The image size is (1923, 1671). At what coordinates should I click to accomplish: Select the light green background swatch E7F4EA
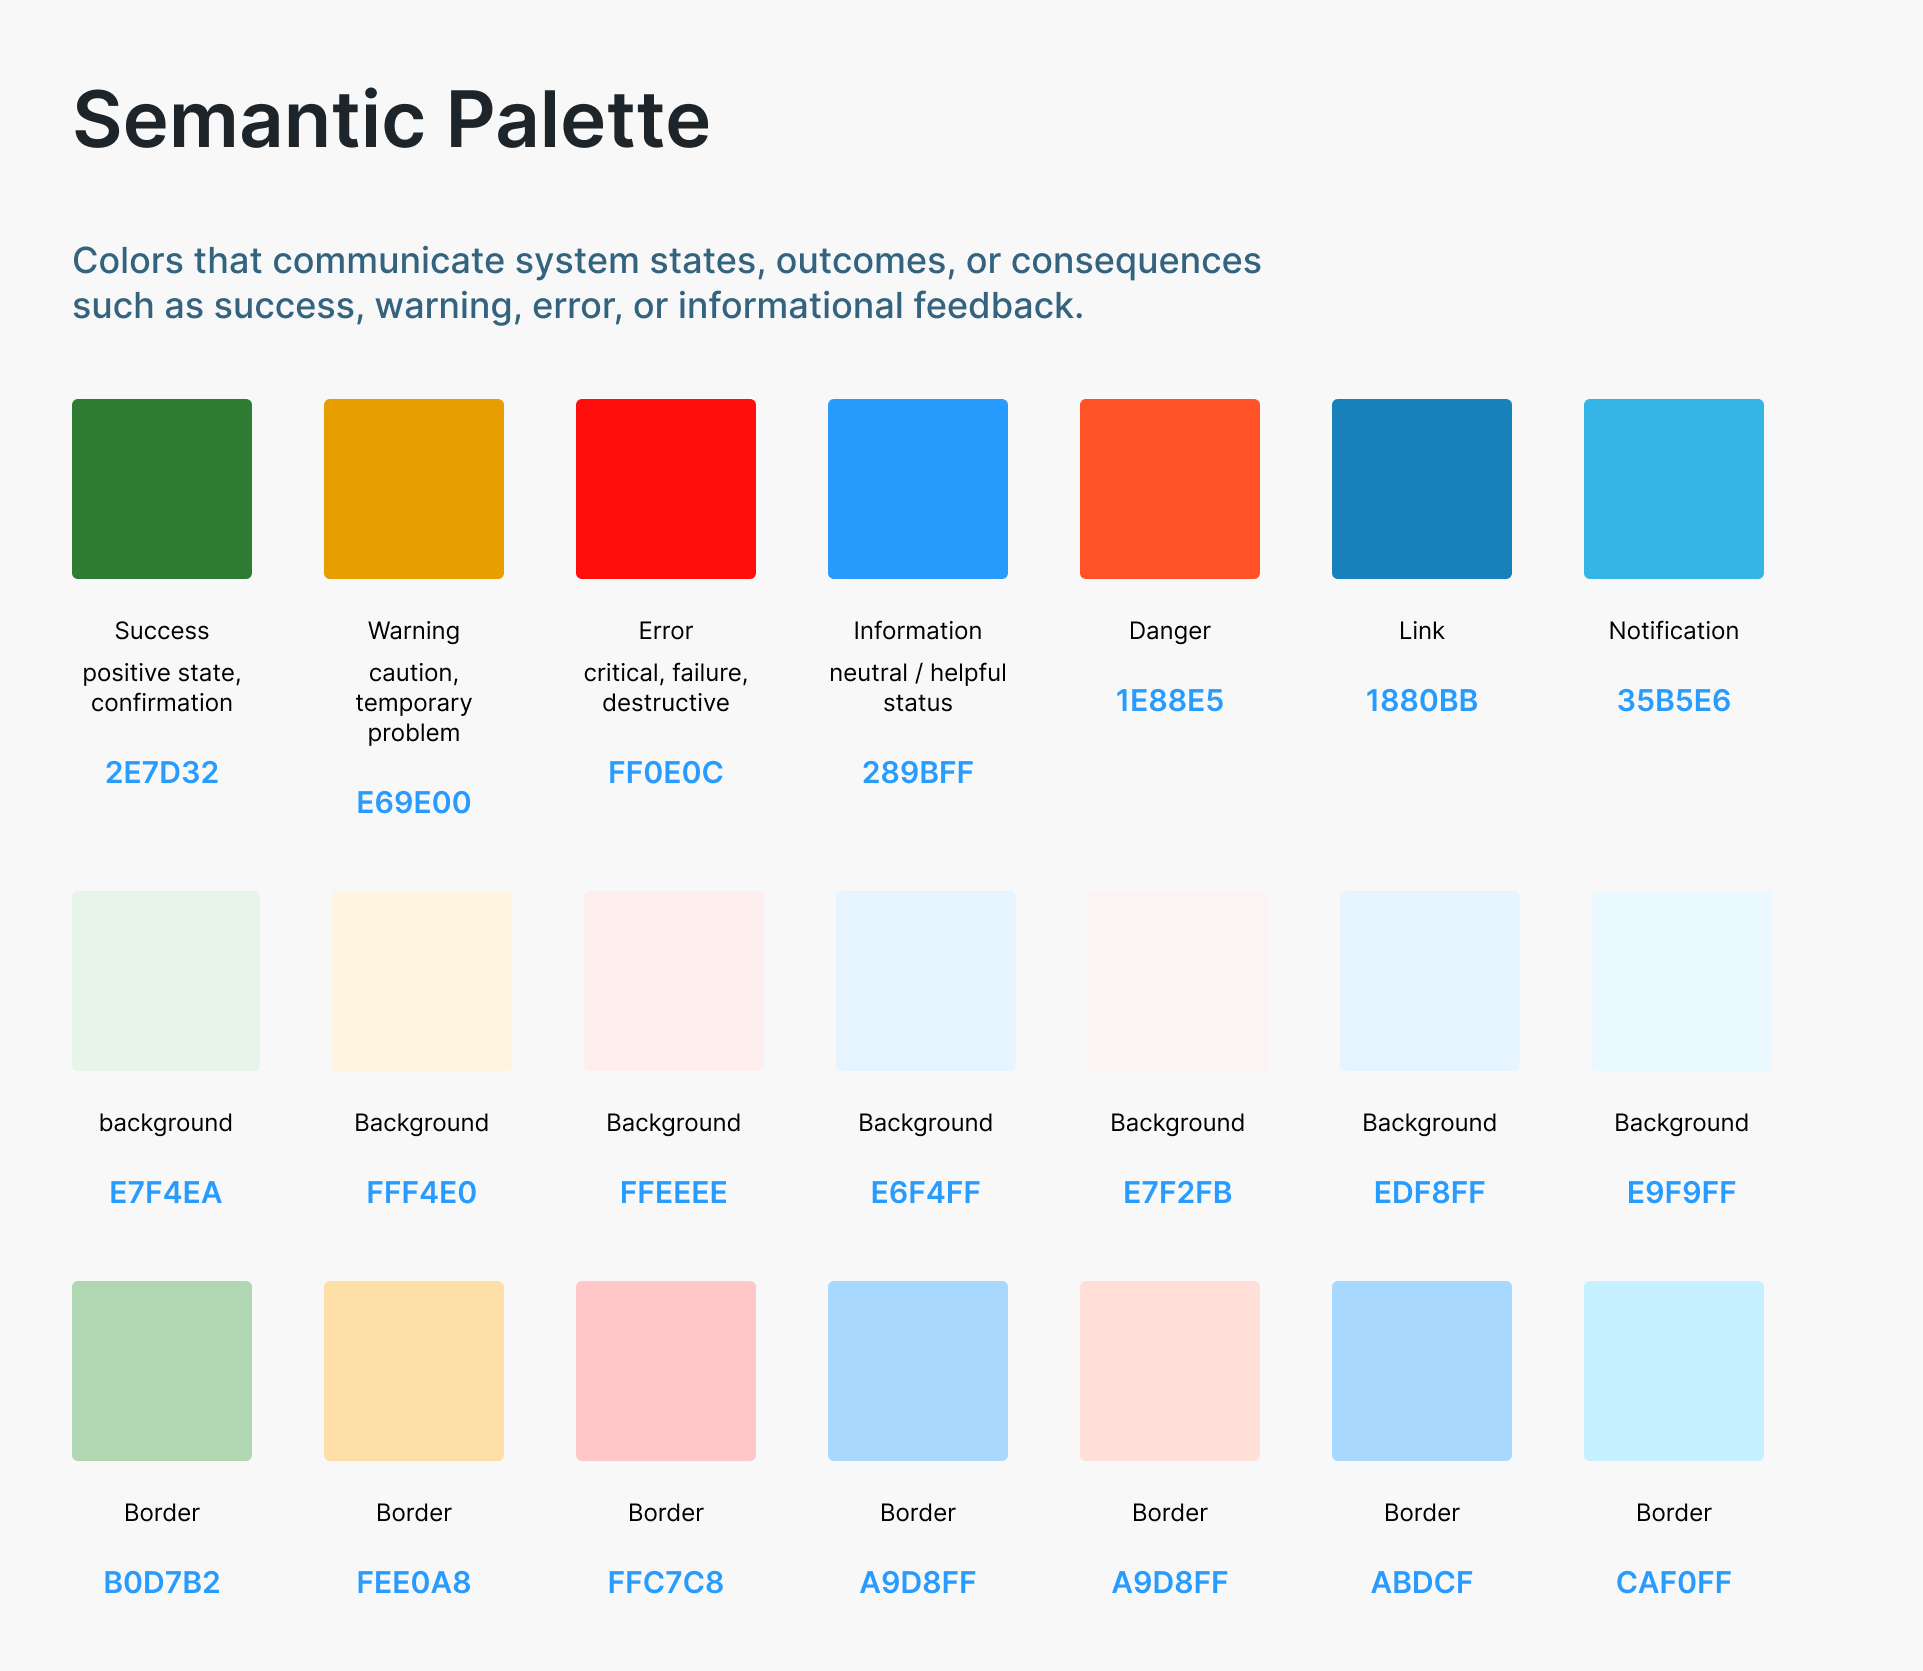166,981
